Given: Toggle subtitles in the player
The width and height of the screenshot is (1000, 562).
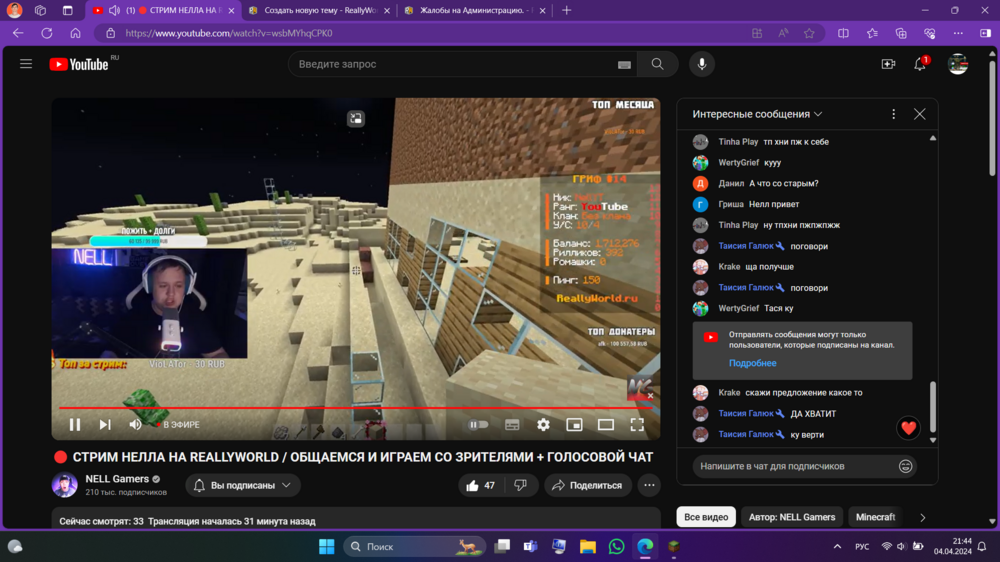Looking at the screenshot, I should pyautogui.click(x=512, y=425).
